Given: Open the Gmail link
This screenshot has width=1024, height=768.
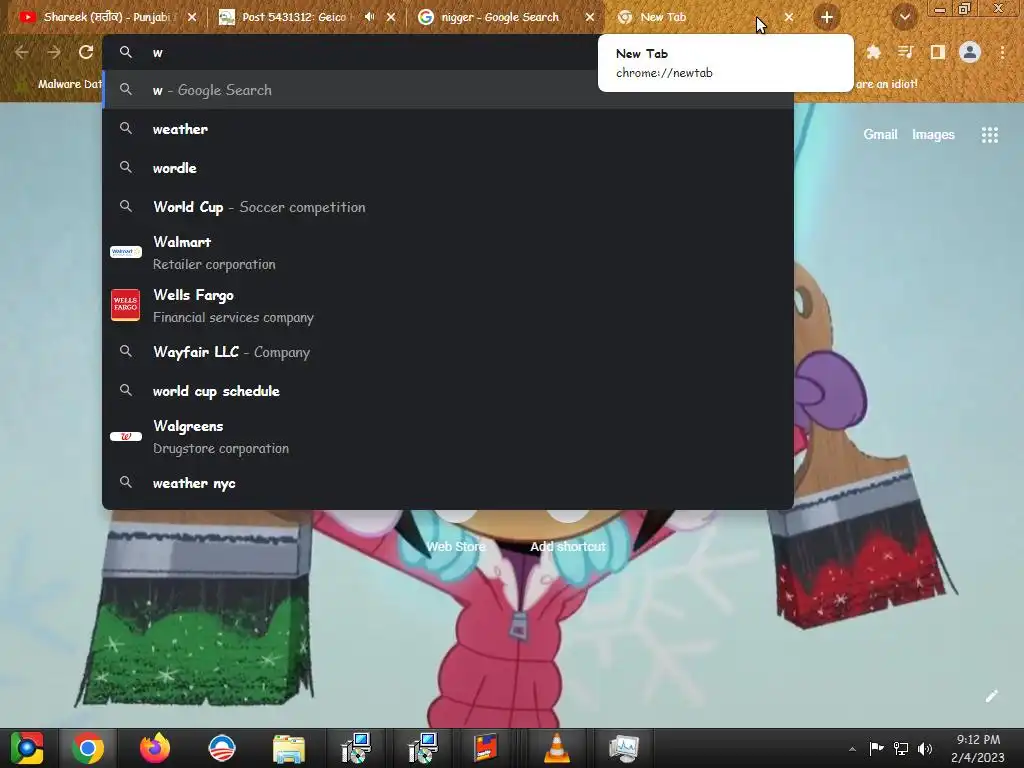Looking at the screenshot, I should tap(880, 135).
